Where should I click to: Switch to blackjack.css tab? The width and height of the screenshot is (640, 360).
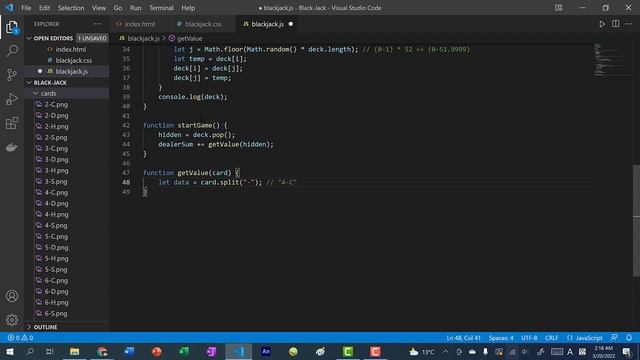203,24
